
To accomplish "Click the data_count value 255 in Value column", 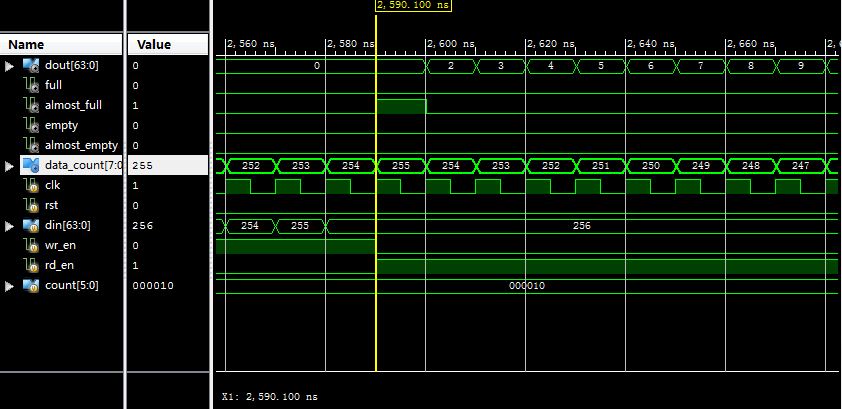I will pos(142,166).
